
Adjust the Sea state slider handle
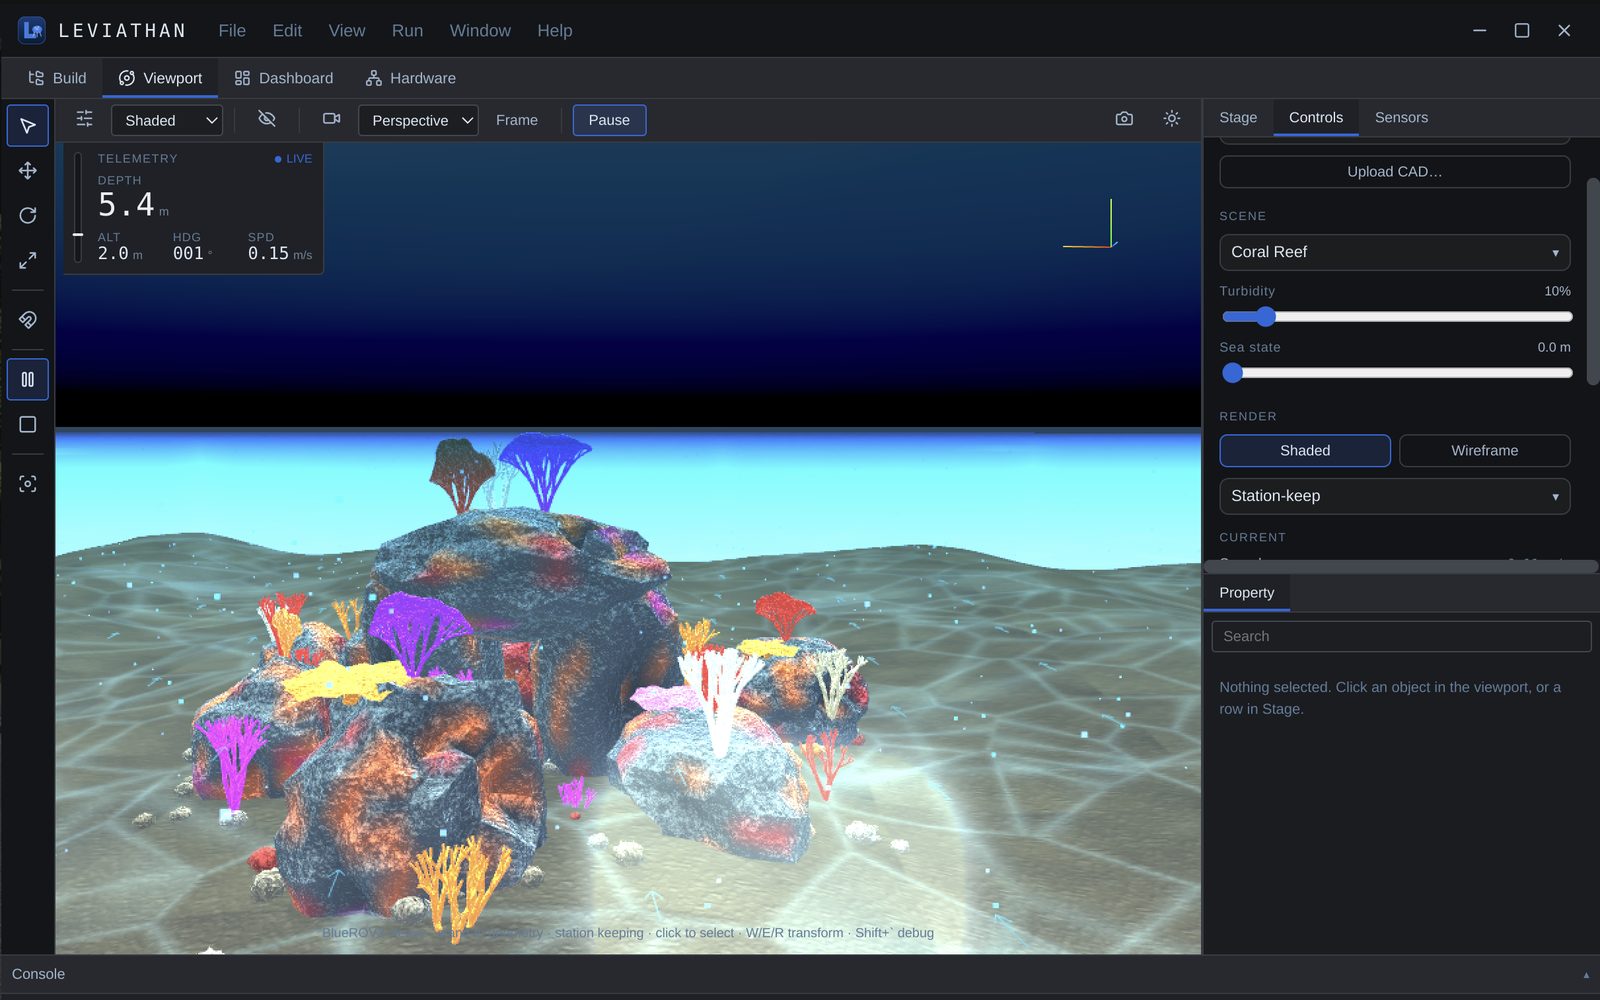click(x=1233, y=373)
